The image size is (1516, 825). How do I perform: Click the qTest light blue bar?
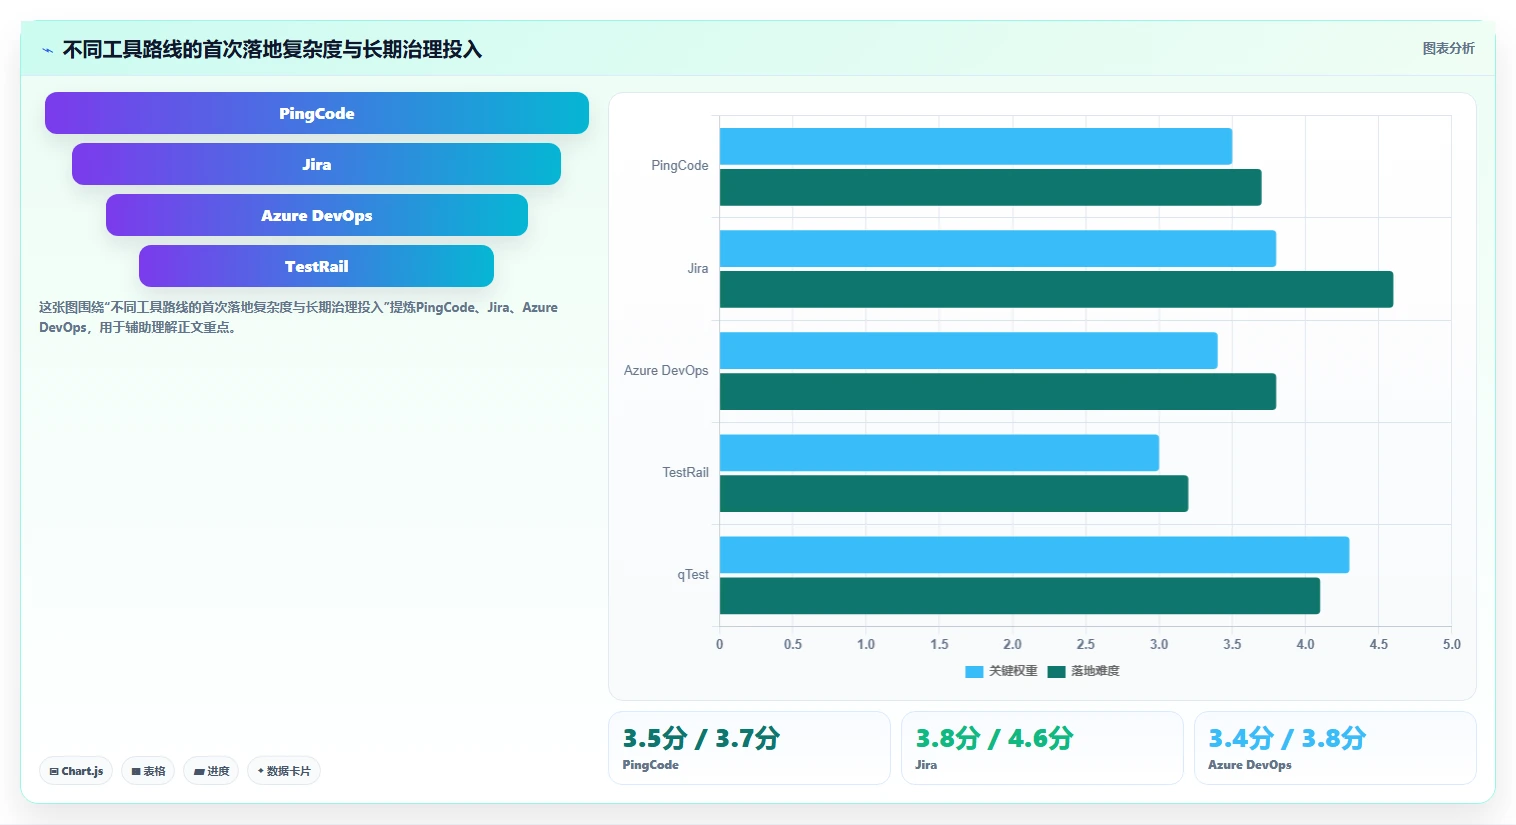tap(1034, 555)
